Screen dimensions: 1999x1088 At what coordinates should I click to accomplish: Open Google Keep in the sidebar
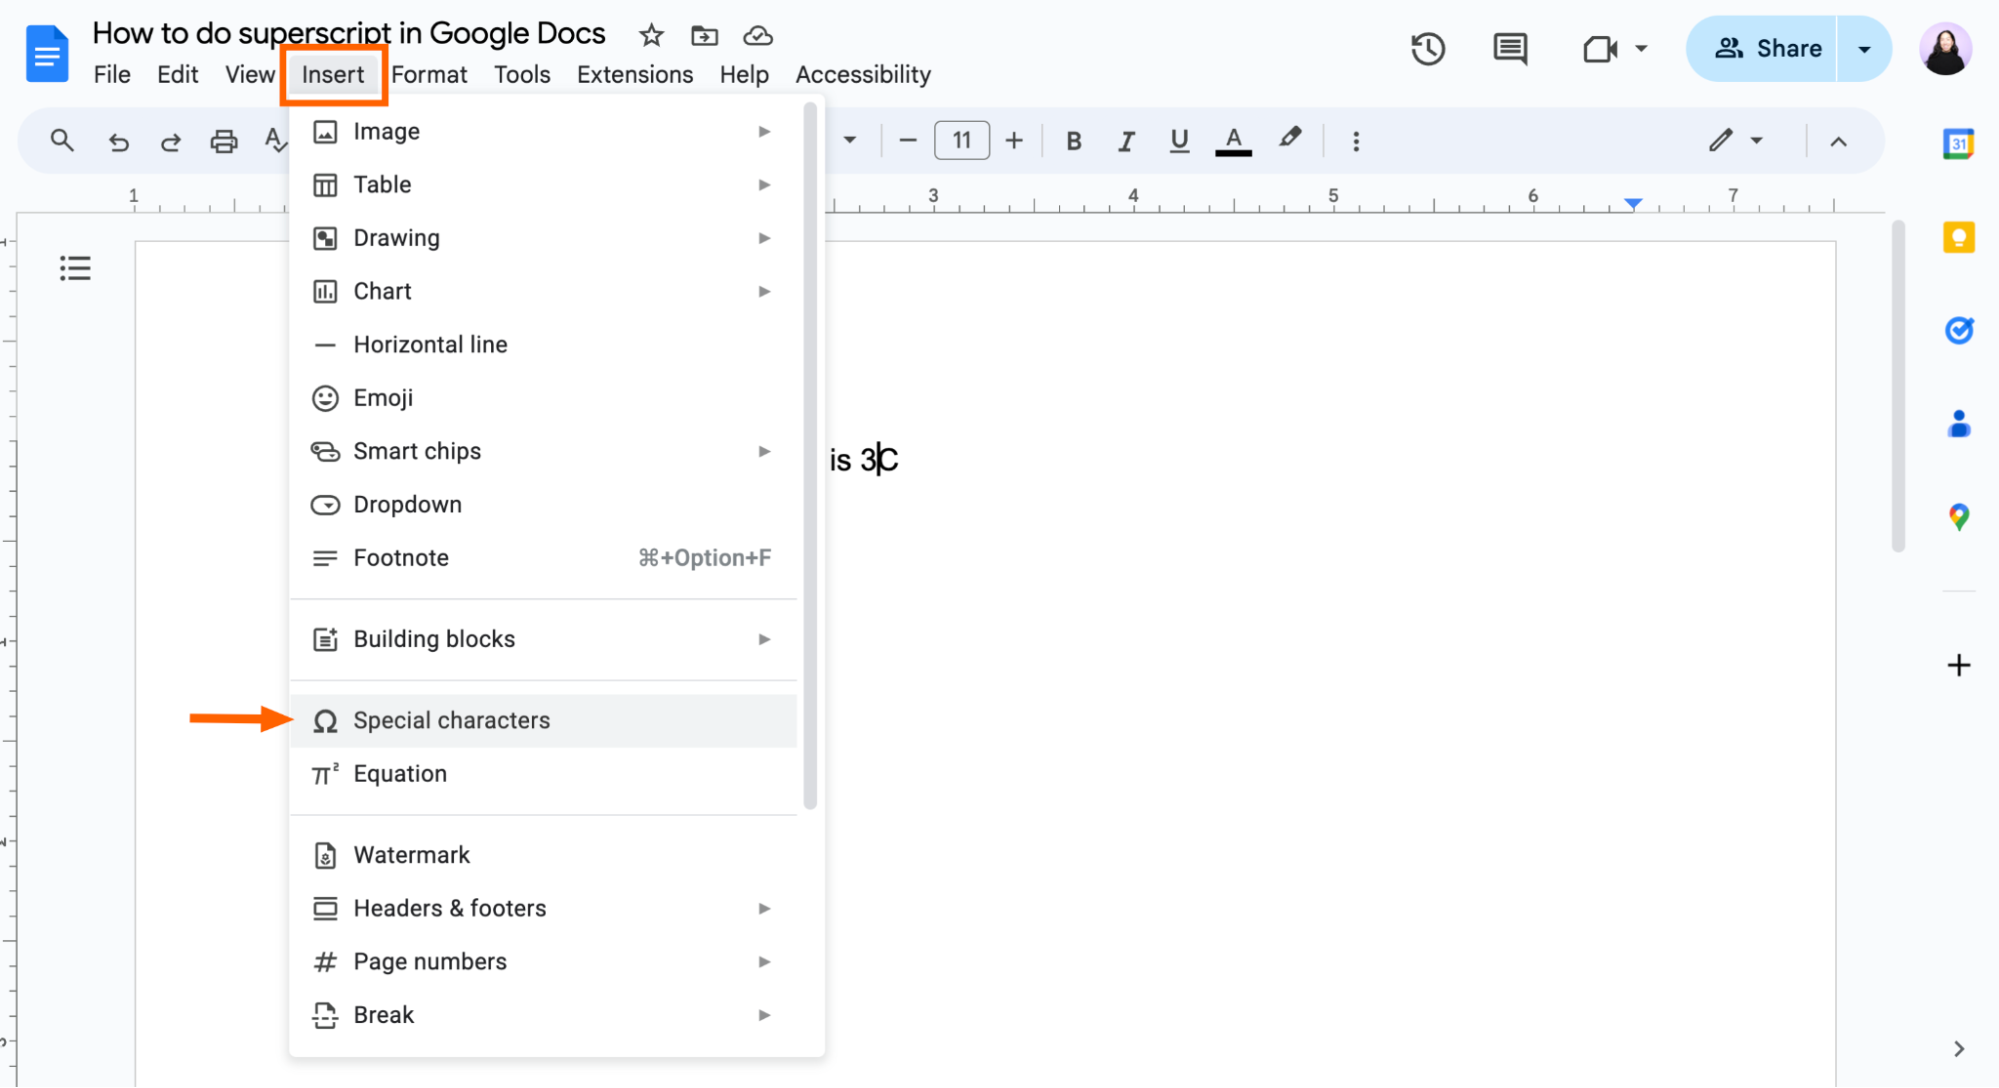[1959, 237]
